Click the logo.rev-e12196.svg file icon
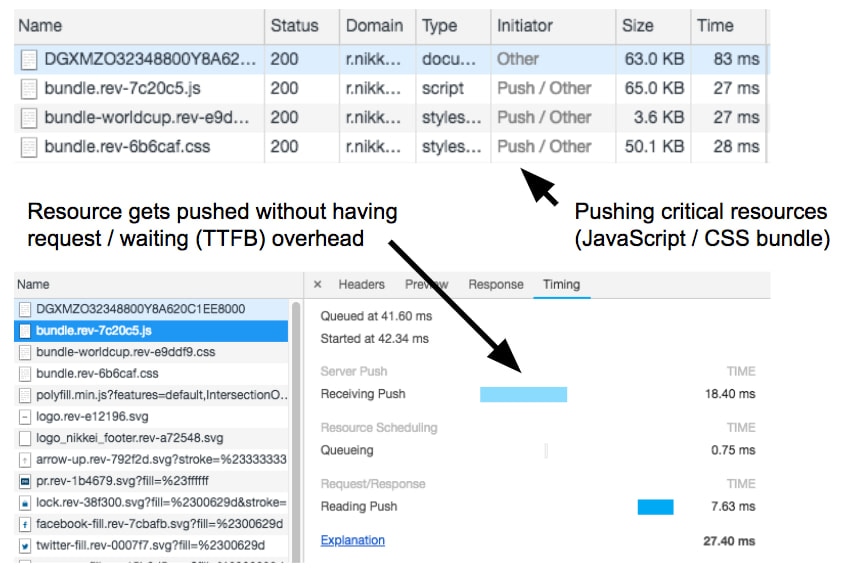Viewport: 861px width, 588px height. coord(24,416)
